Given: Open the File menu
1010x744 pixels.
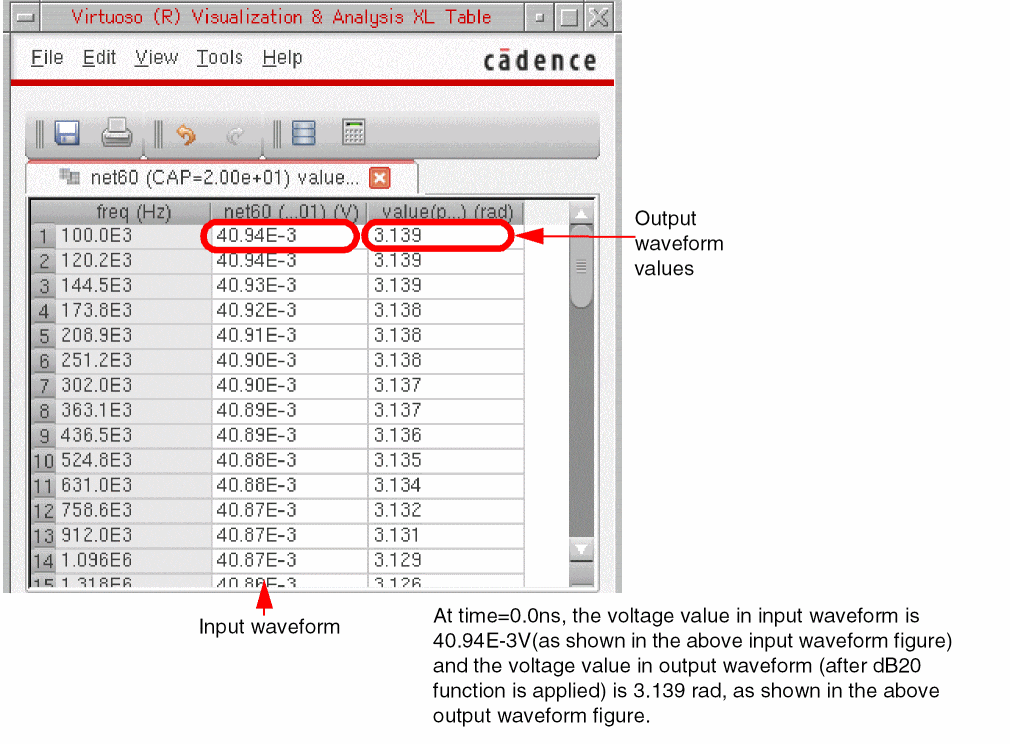Looking at the screenshot, I should 47,58.
